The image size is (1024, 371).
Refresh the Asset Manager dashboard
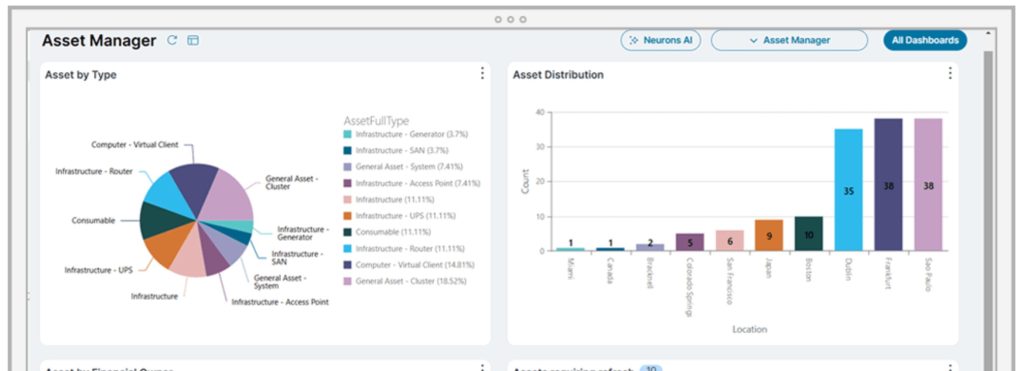tap(172, 40)
